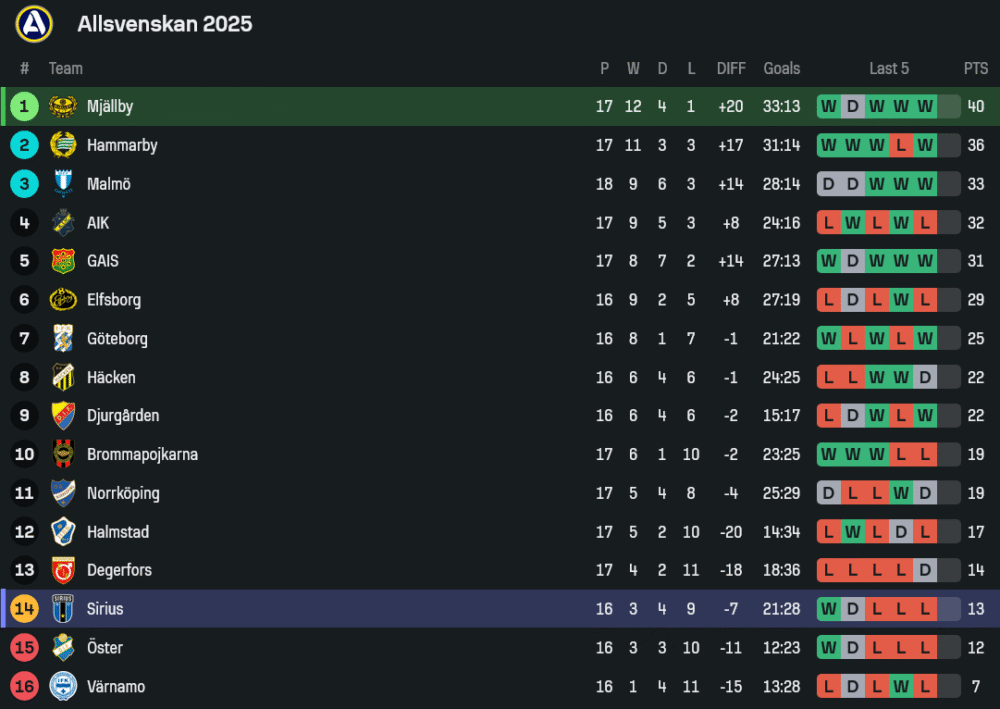Image resolution: width=1000 pixels, height=709 pixels.
Task: Sort table by PTS column header
Action: [x=976, y=69]
